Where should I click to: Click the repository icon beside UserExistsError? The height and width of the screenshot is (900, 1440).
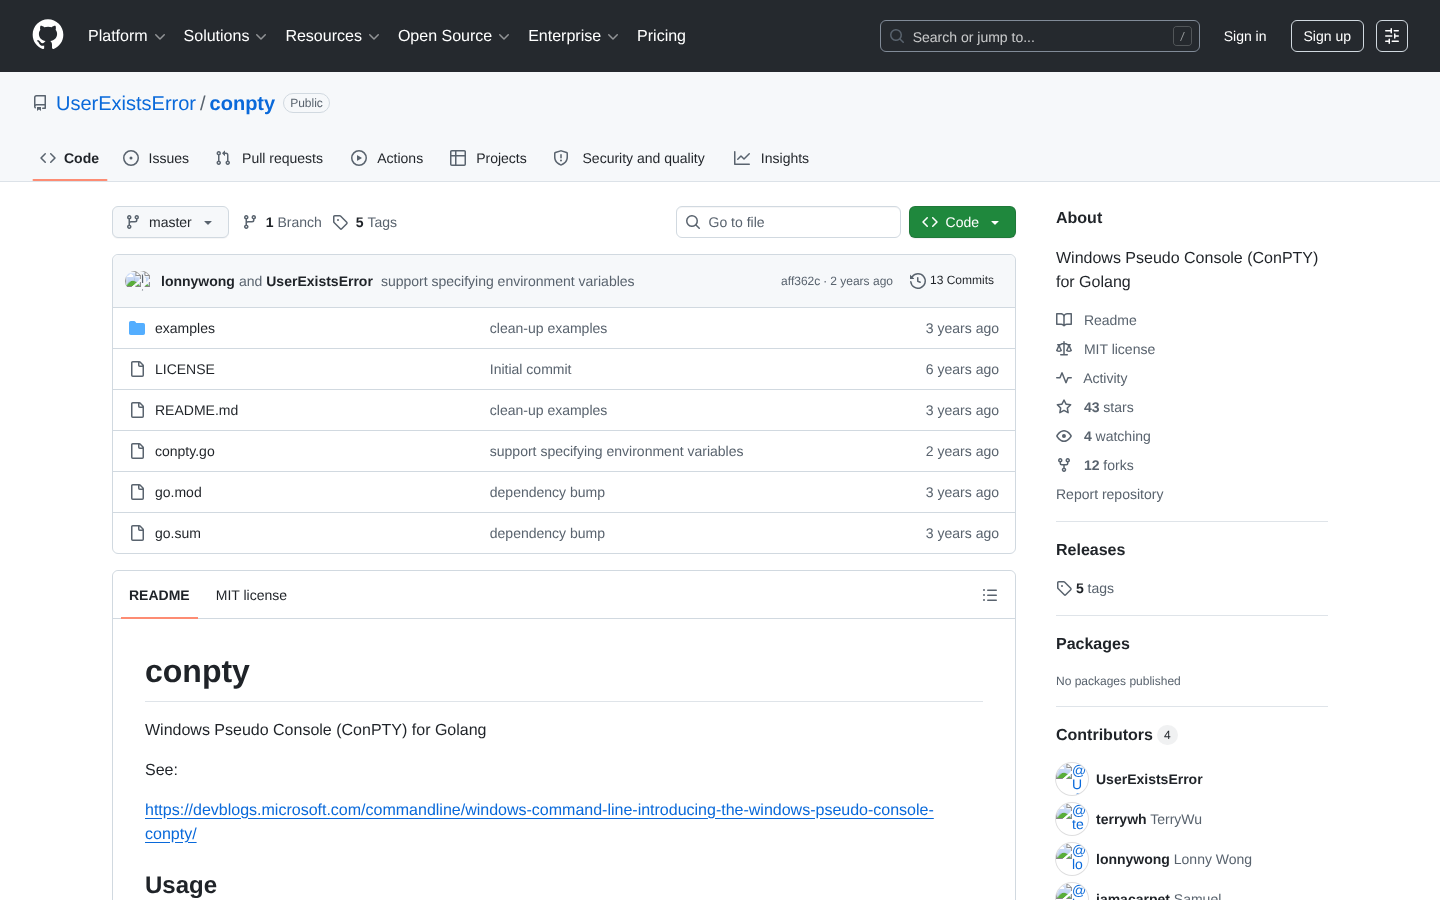pos(40,103)
